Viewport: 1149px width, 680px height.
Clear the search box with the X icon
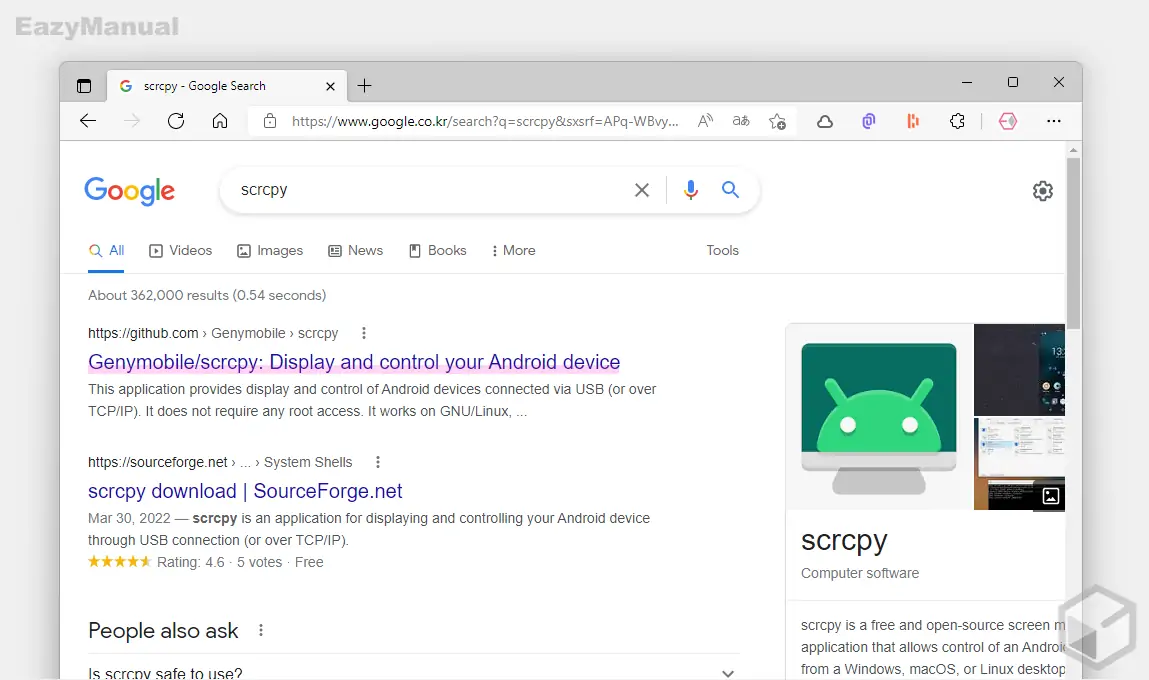tap(642, 190)
